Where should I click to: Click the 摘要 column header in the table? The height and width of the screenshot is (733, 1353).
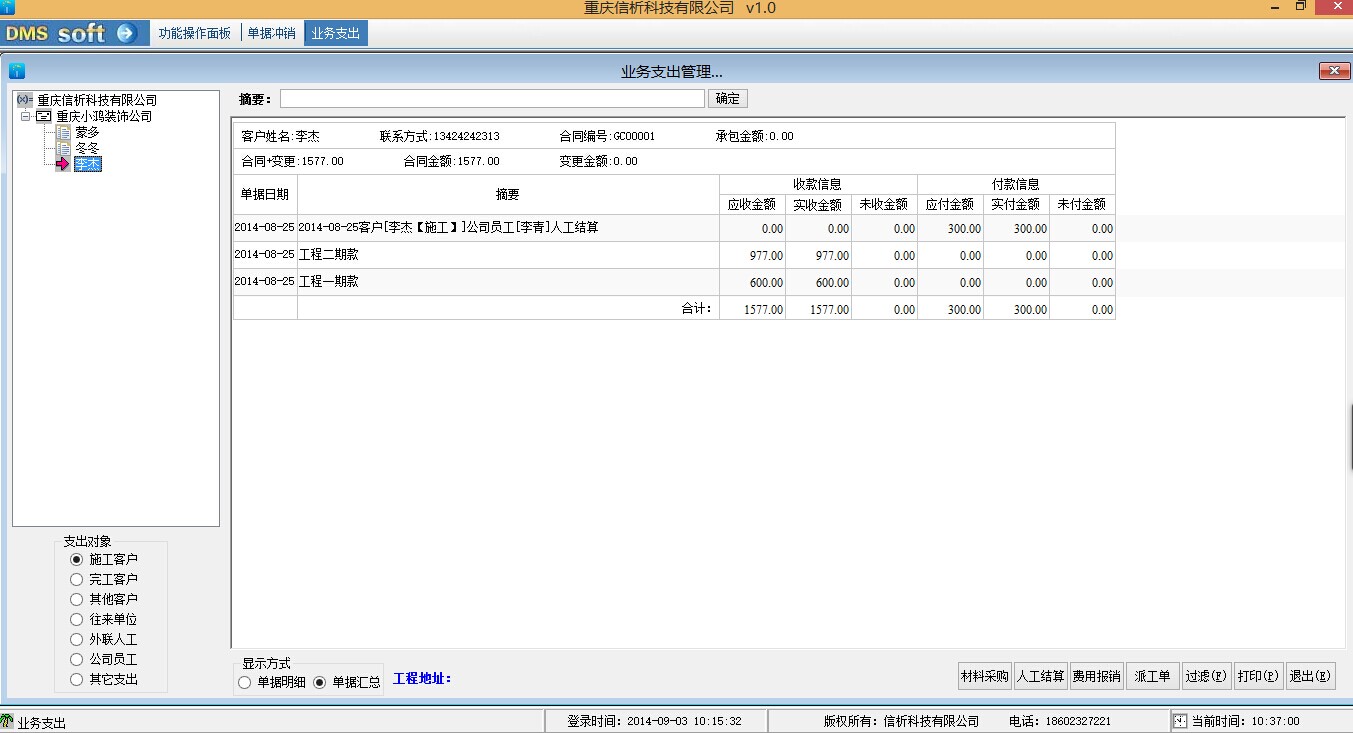click(508, 194)
